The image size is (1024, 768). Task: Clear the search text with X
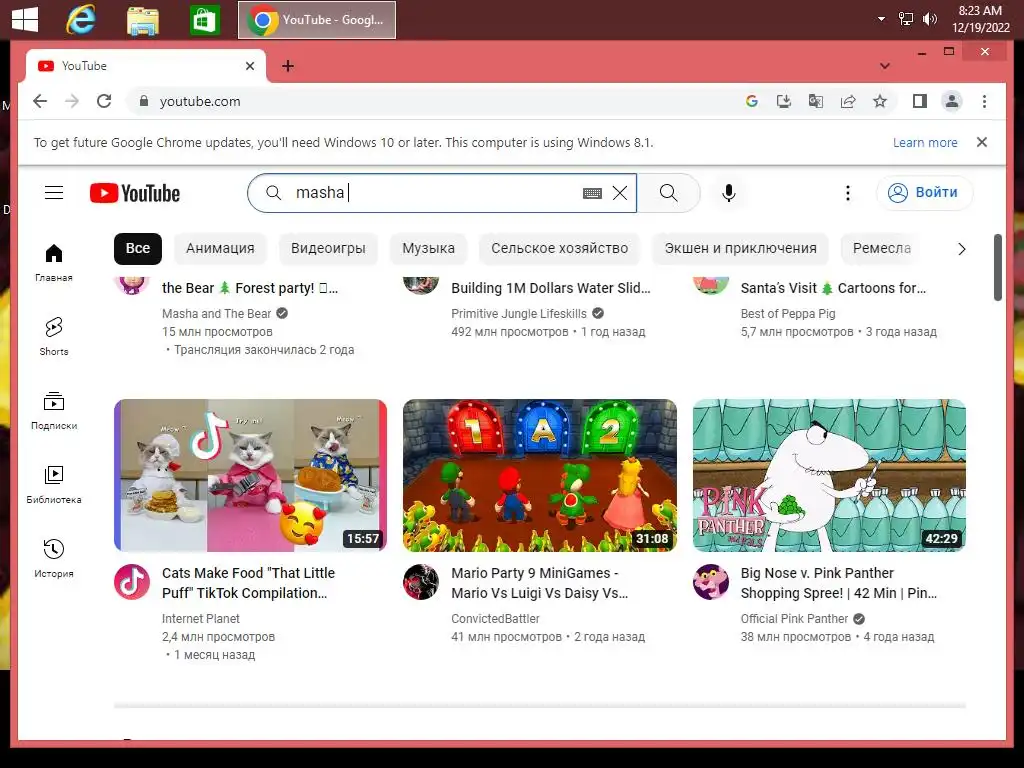(x=620, y=193)
